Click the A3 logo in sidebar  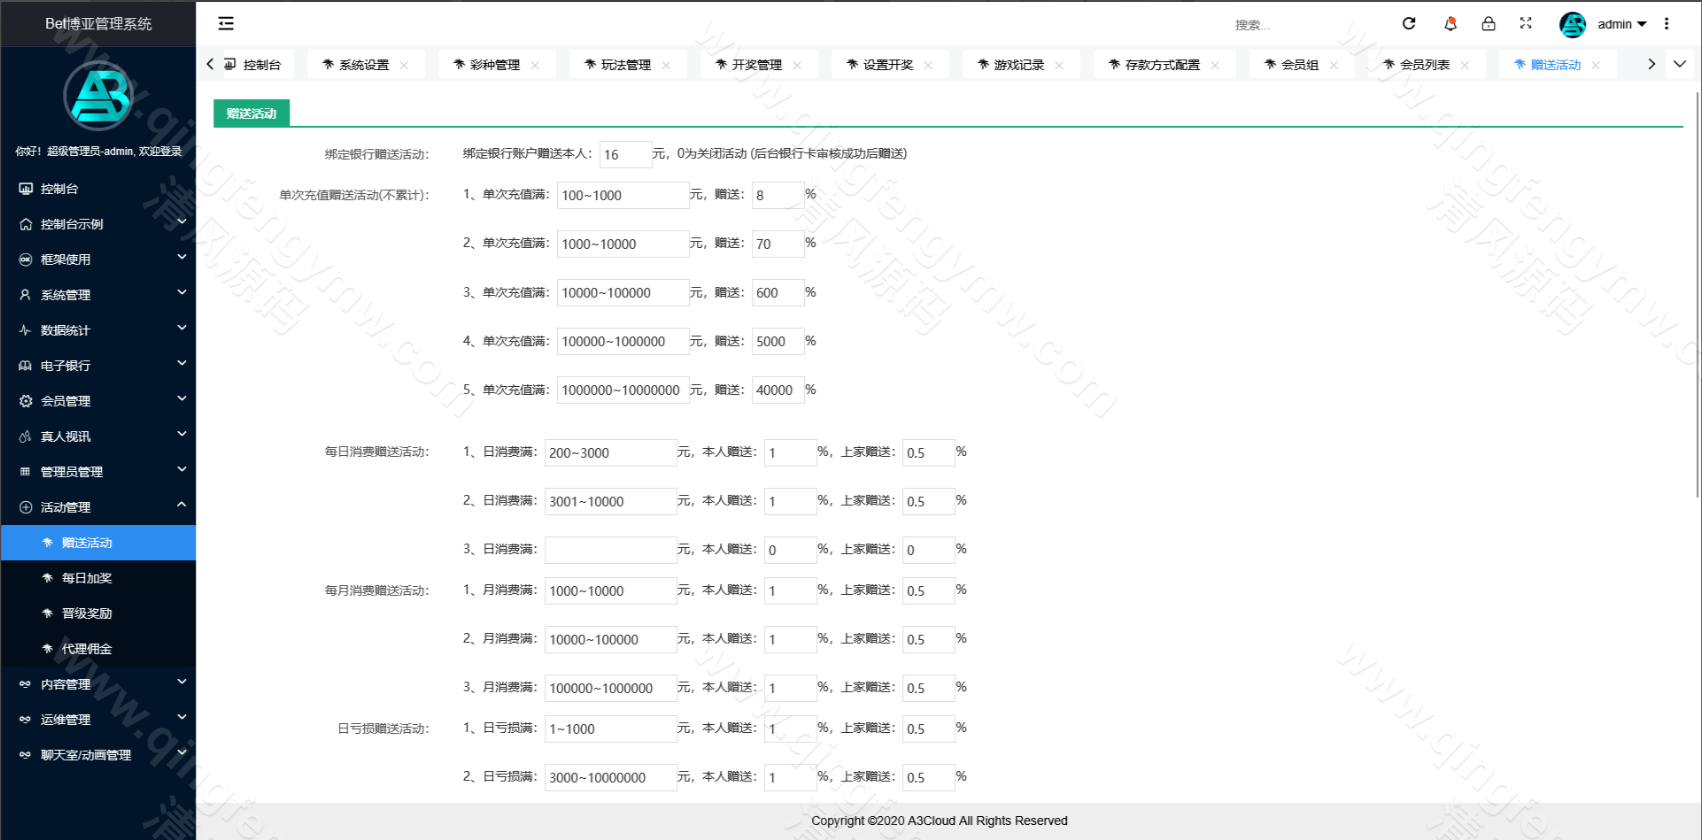point(98,96)
